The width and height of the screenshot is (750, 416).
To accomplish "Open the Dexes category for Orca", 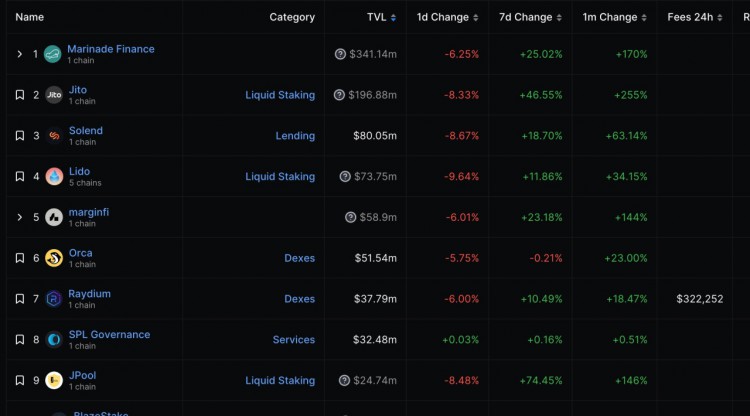I will click(299, 258).
